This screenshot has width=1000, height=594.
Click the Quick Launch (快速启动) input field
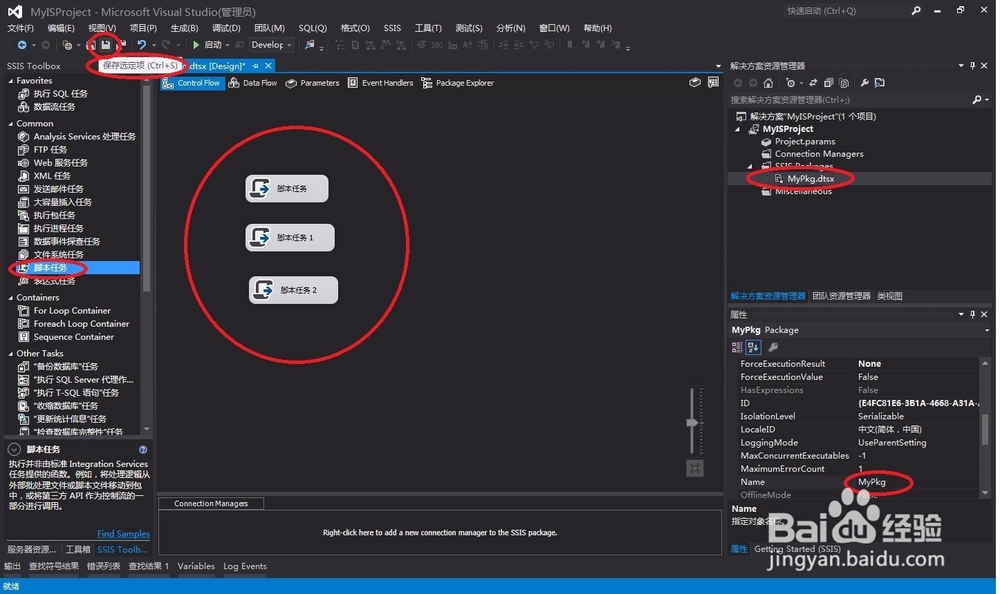click(x=845, y=10)
